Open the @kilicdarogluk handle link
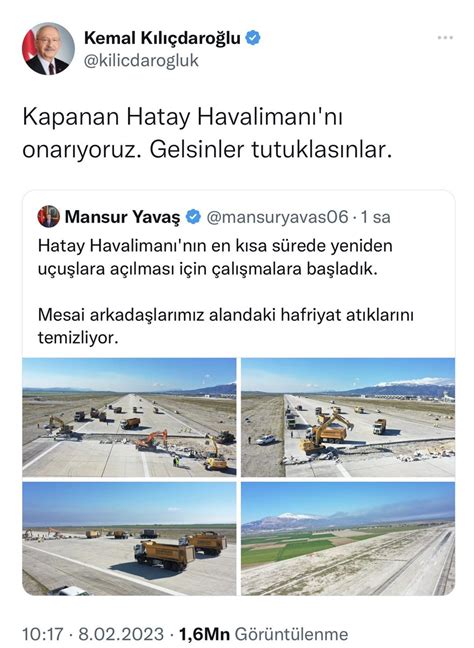The width and height of the screenshot is (474, 648). pos(141,61)
